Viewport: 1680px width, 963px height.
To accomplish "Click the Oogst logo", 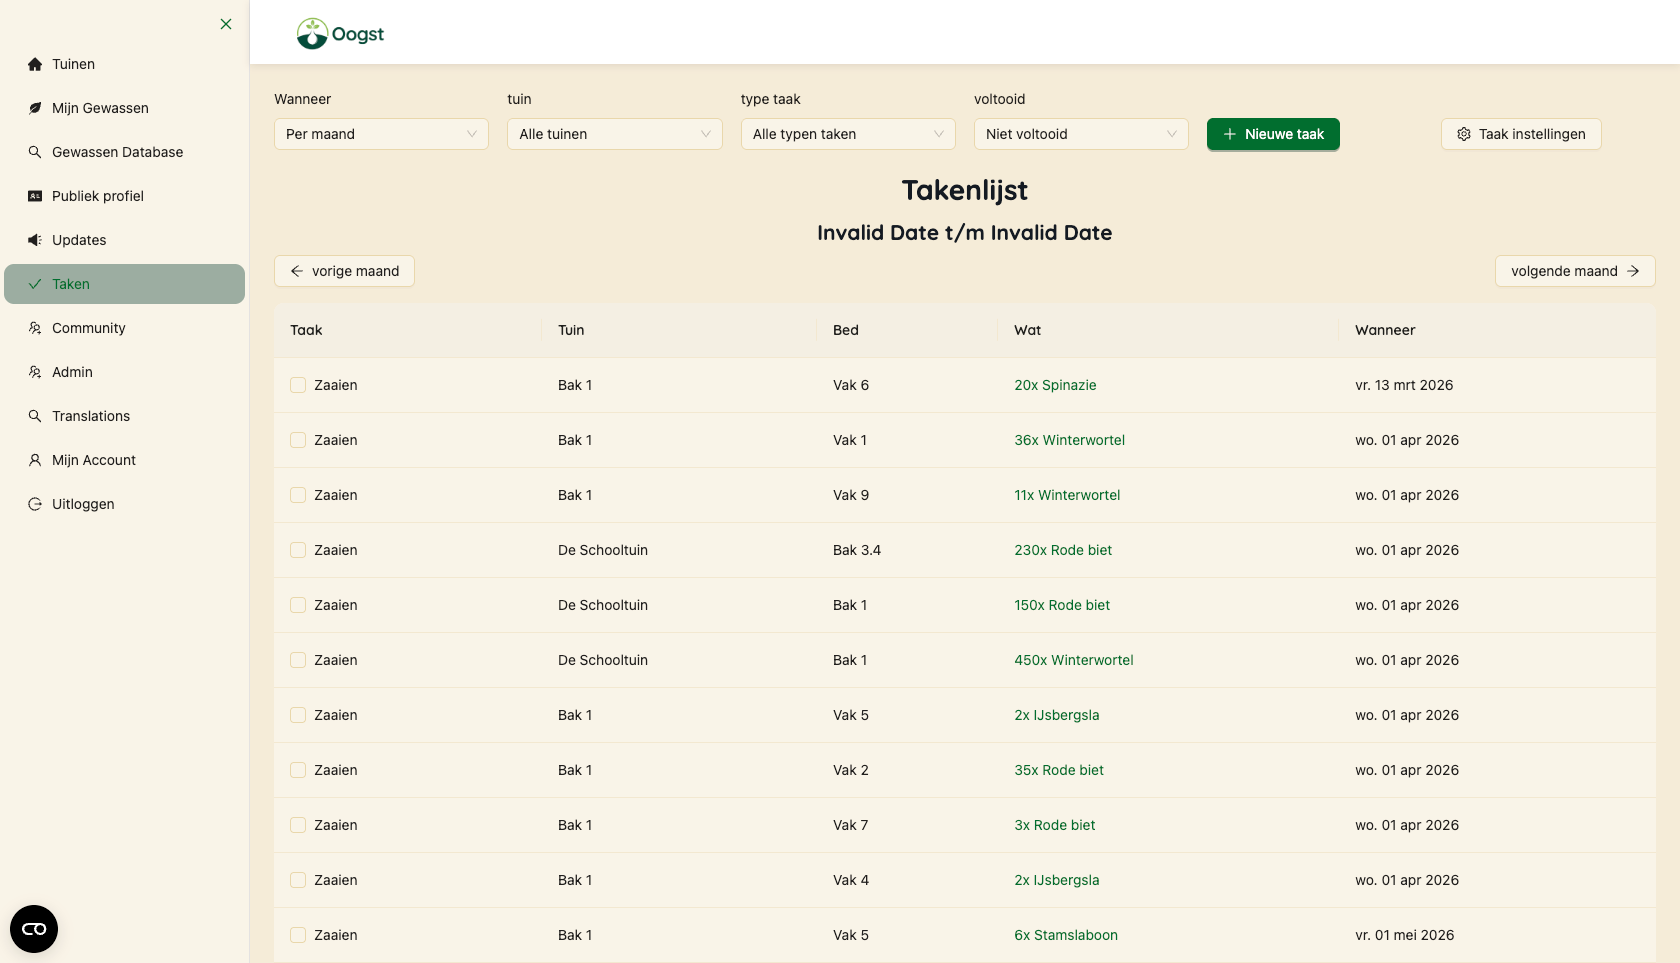I will click(340, 34).
